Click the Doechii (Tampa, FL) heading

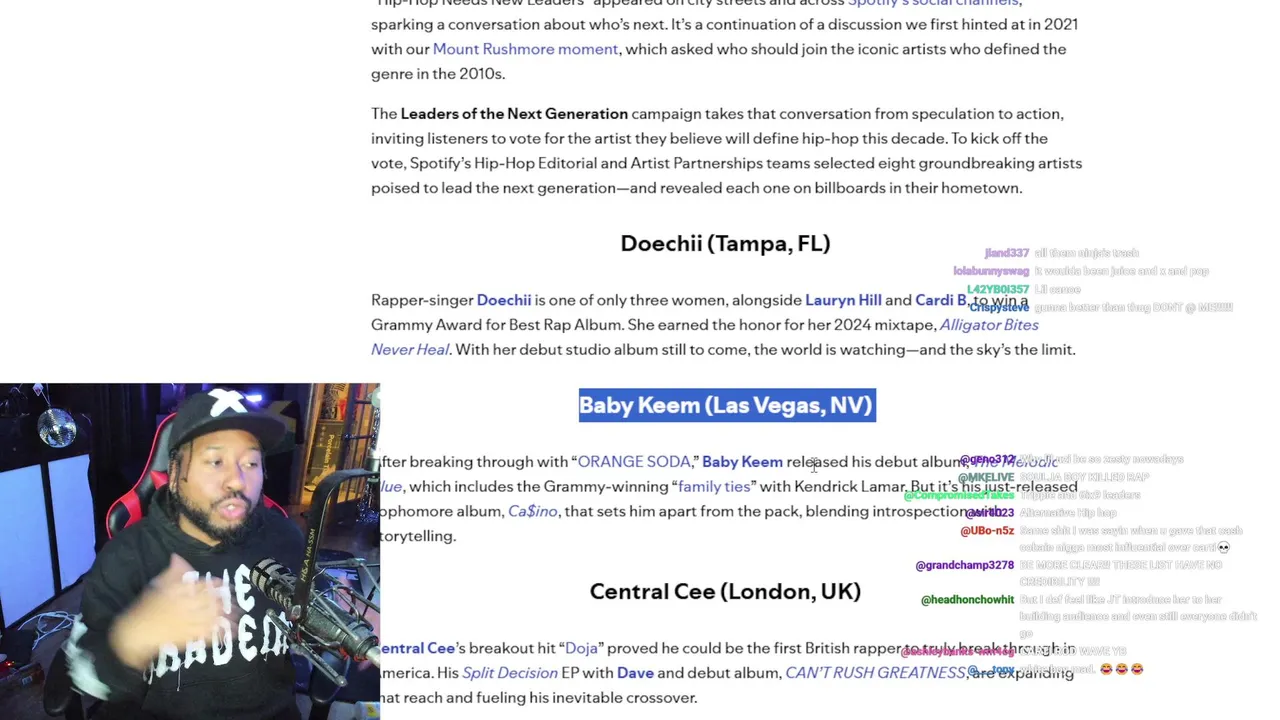[725, 243]
